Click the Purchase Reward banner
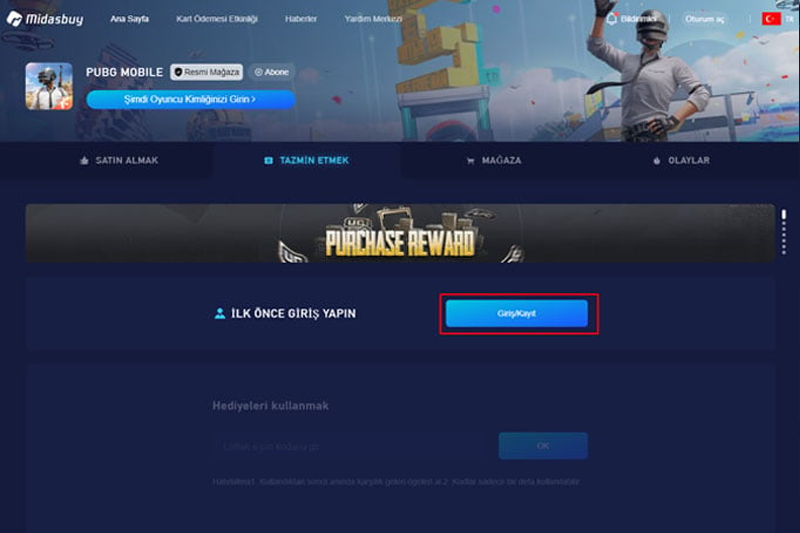This screenshot has width=800, height=533. [x=400, y=233]
